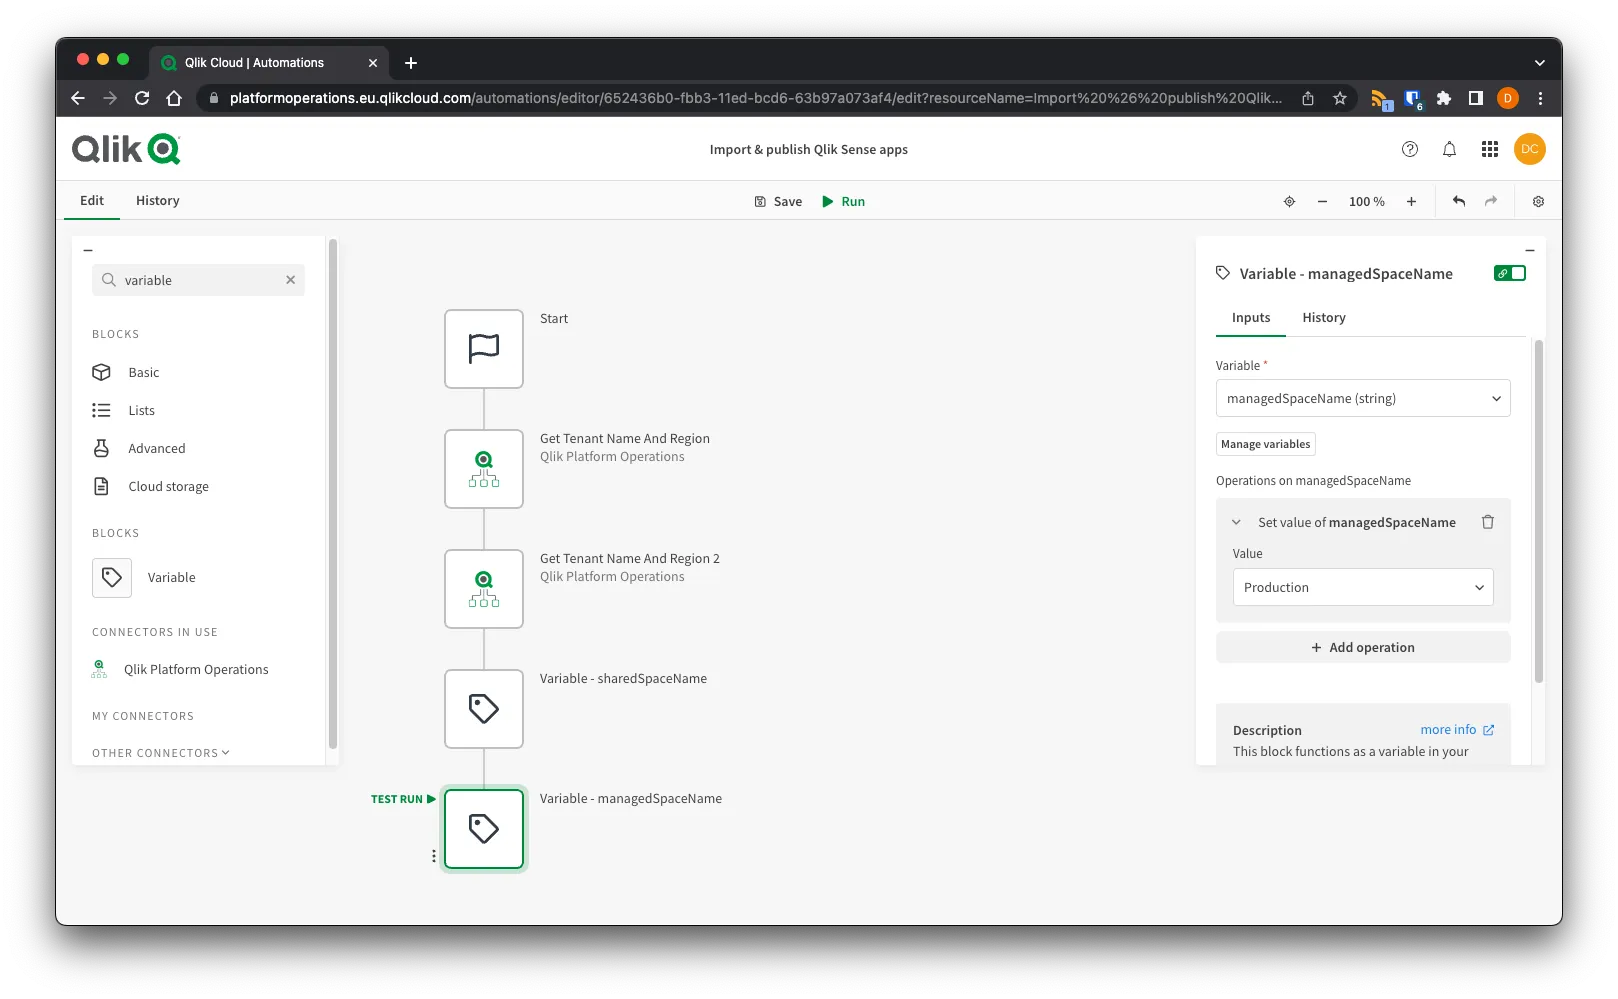Clear the variable search field
1618x999 pixels.
[x=290, y=280]
